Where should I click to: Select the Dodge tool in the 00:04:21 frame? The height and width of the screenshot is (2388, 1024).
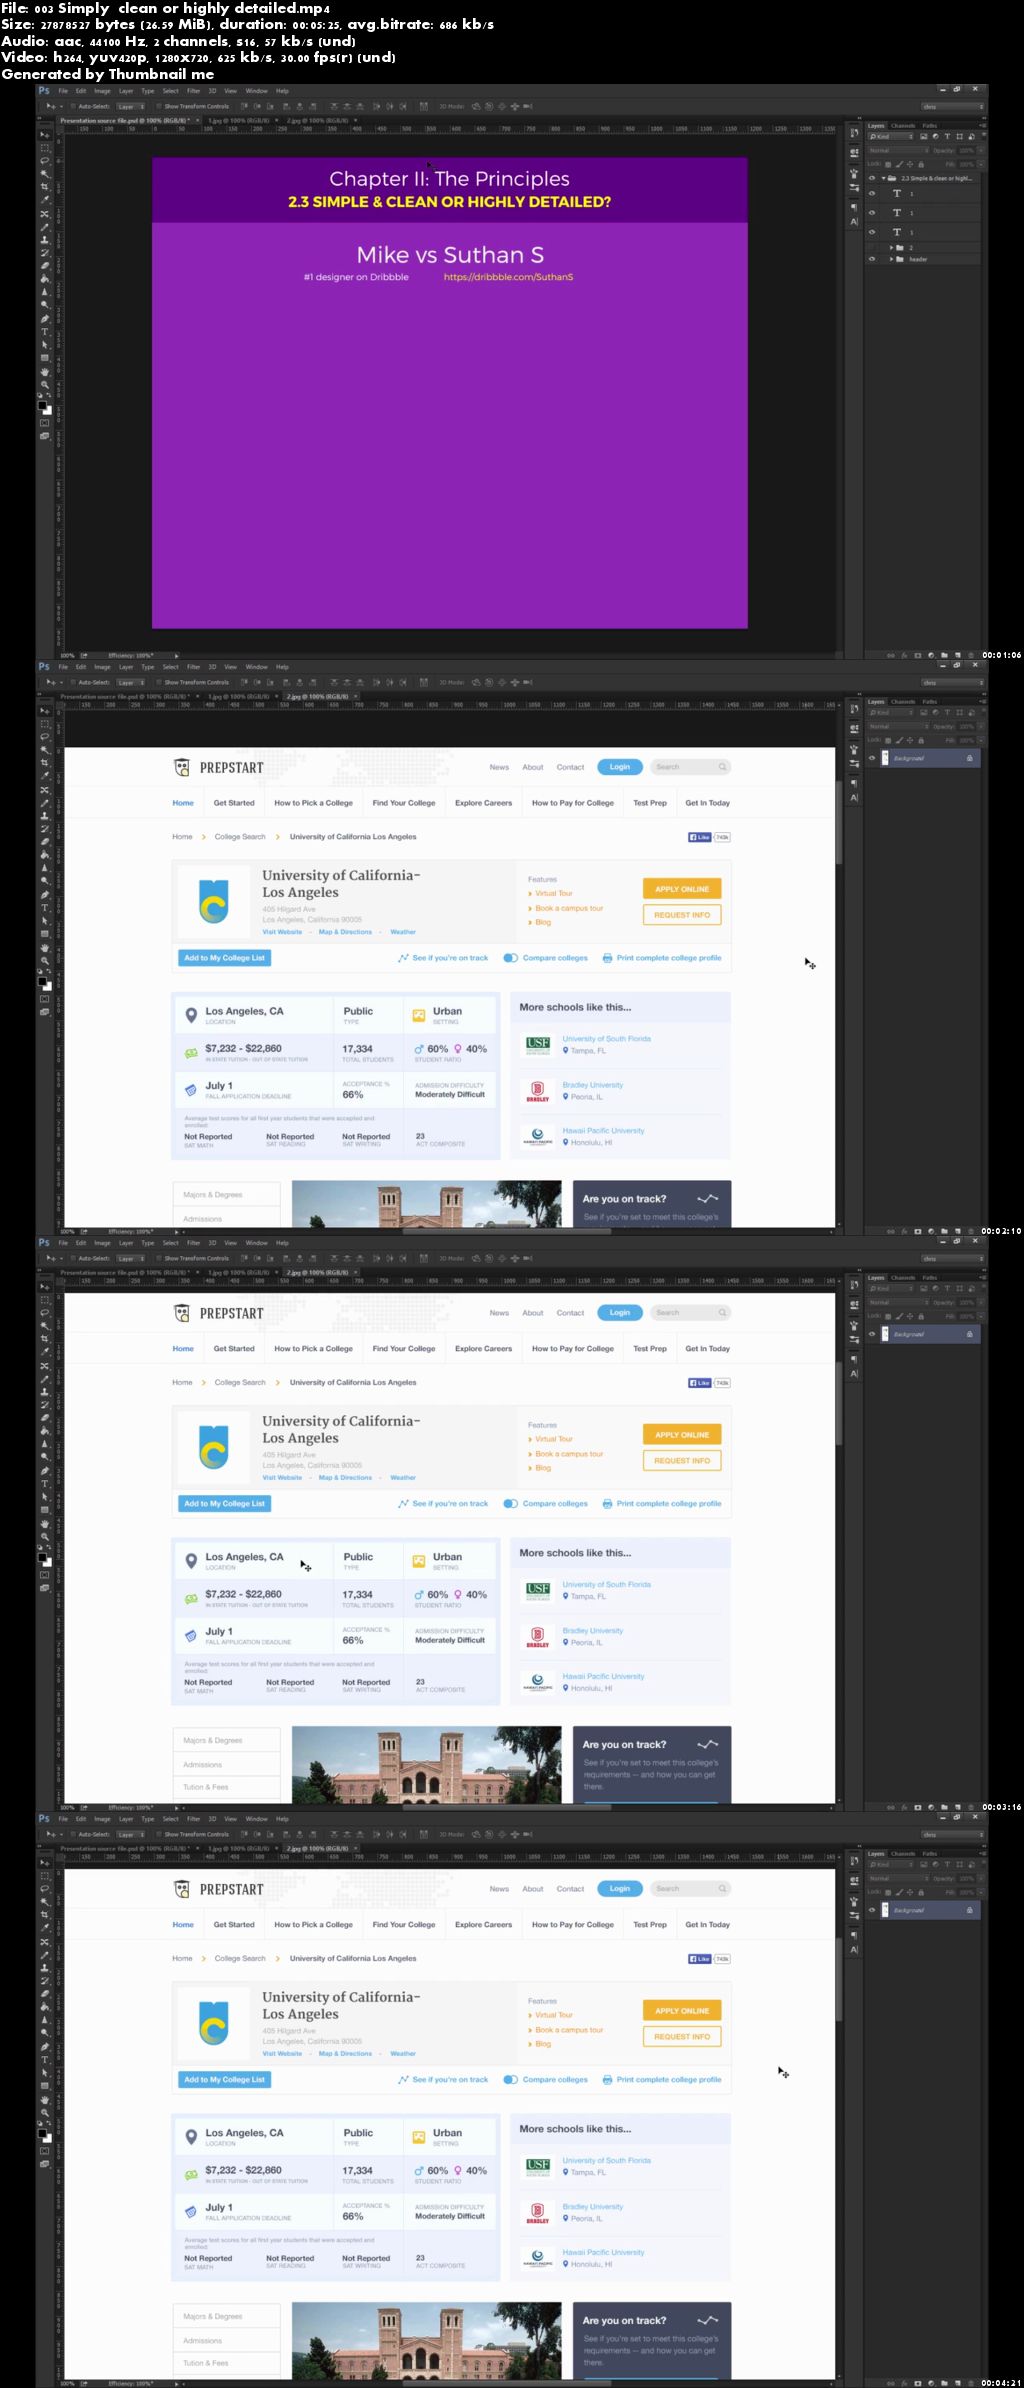[x=45, y=2033]
